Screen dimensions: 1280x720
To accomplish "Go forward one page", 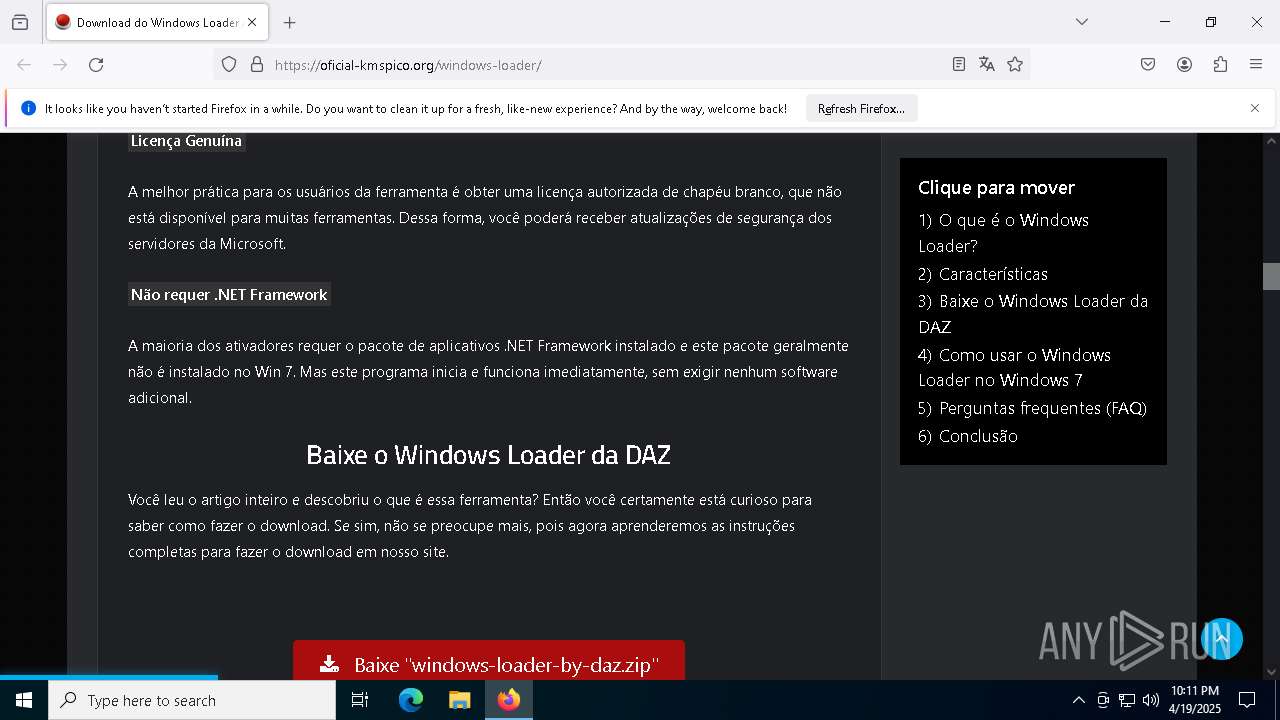I will point(60,65).
